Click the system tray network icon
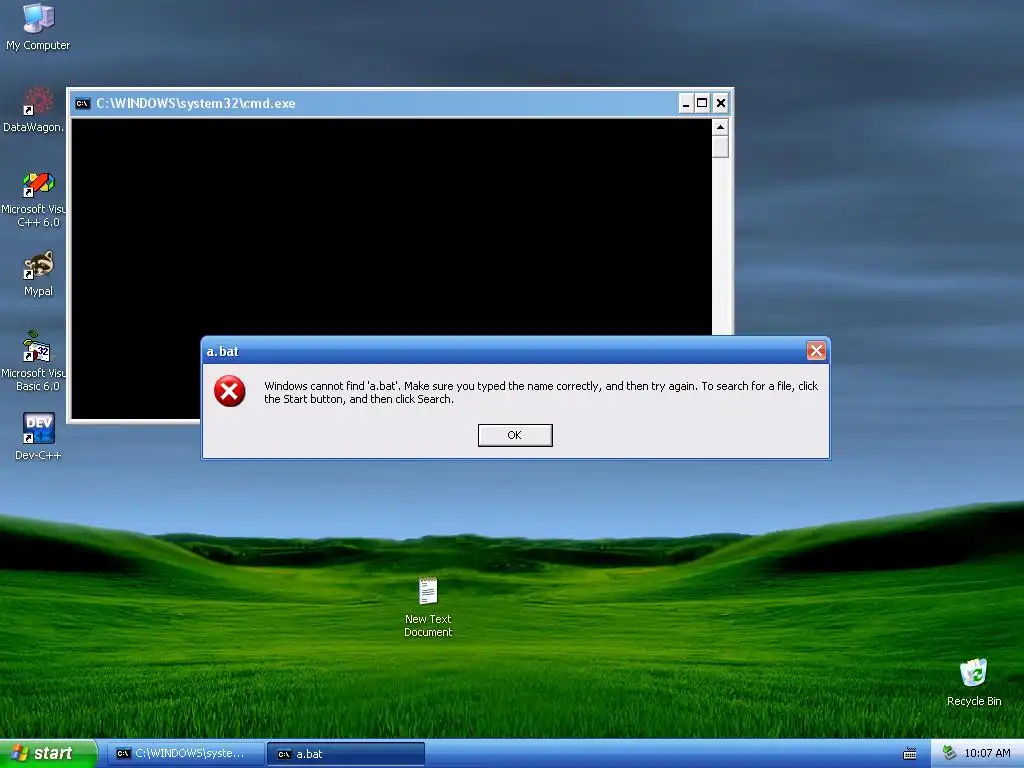This screenshot has height=768, width=1024. click(x=949, y=754)
